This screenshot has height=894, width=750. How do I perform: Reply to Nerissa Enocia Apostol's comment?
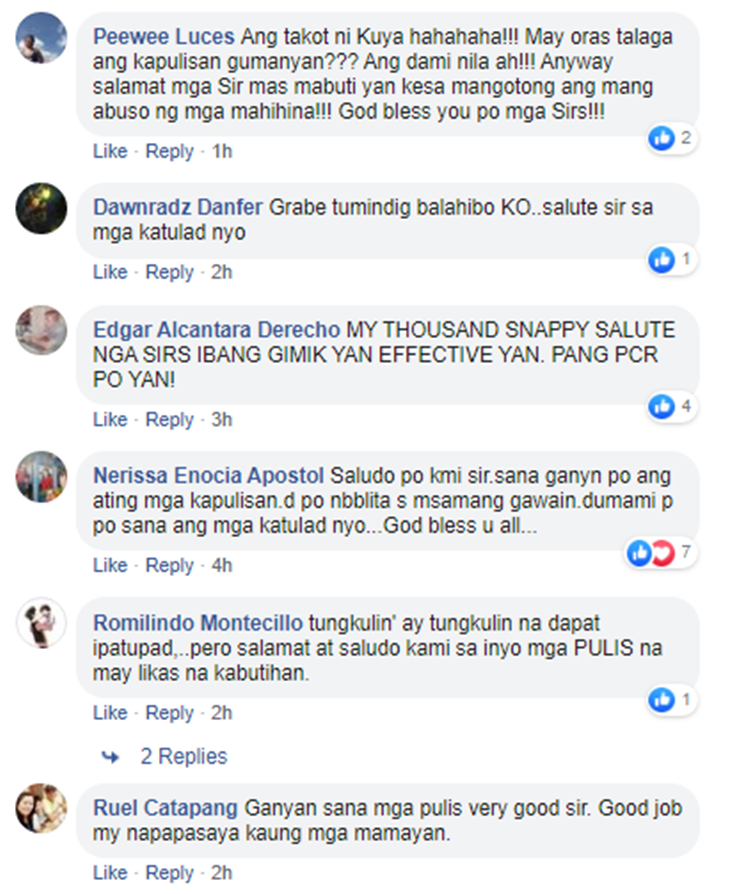[x=169, y=566]
